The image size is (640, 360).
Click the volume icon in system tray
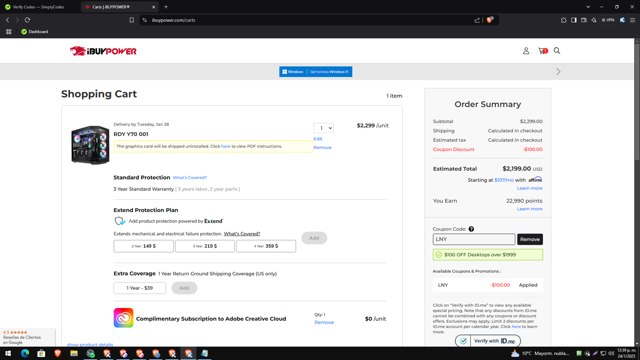(x=611, y=353)
